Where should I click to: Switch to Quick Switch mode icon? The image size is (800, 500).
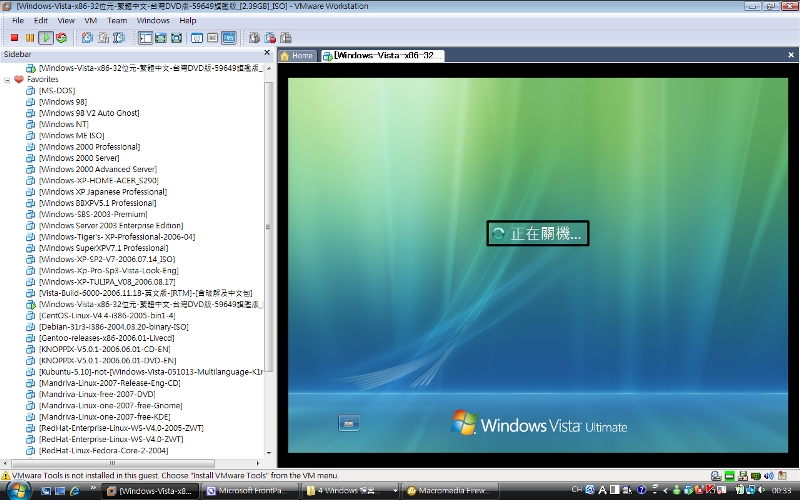click(161, 38)
